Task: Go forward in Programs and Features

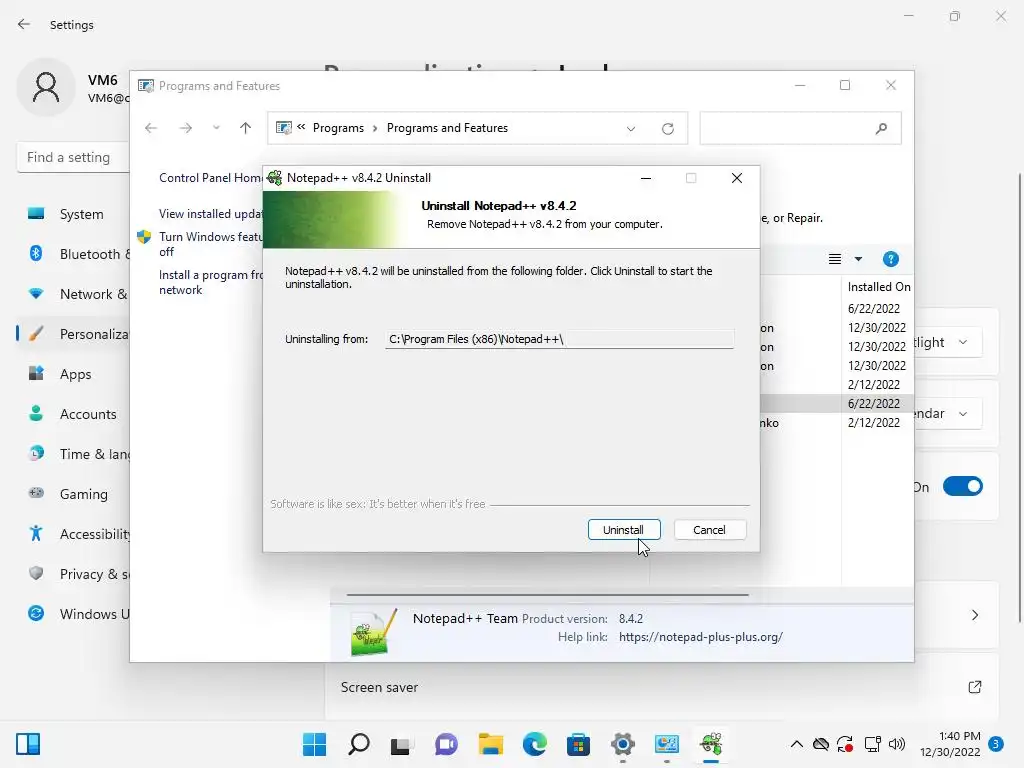Action: tap(185, 128)
